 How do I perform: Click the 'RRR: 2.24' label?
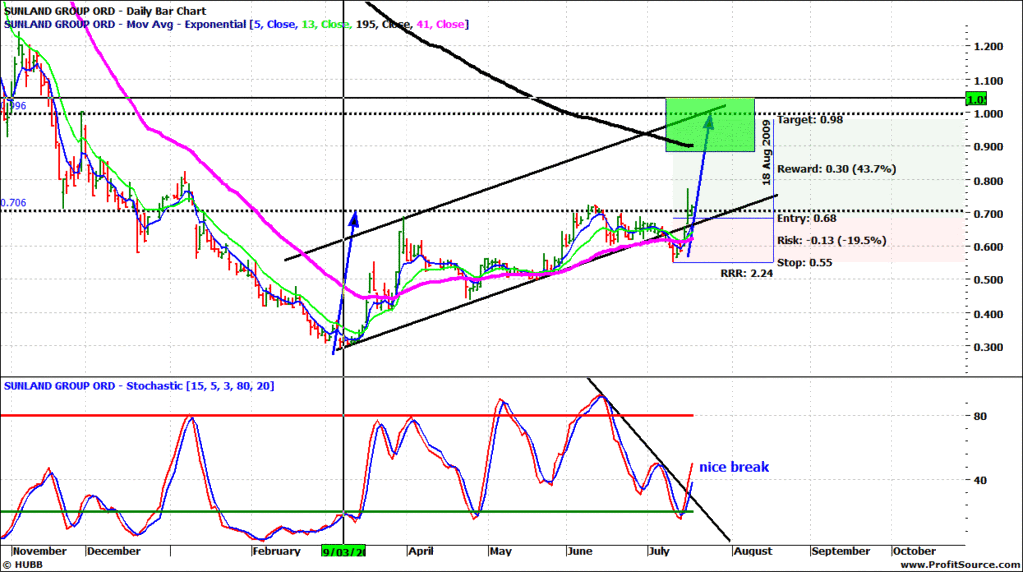pos(746,273)
